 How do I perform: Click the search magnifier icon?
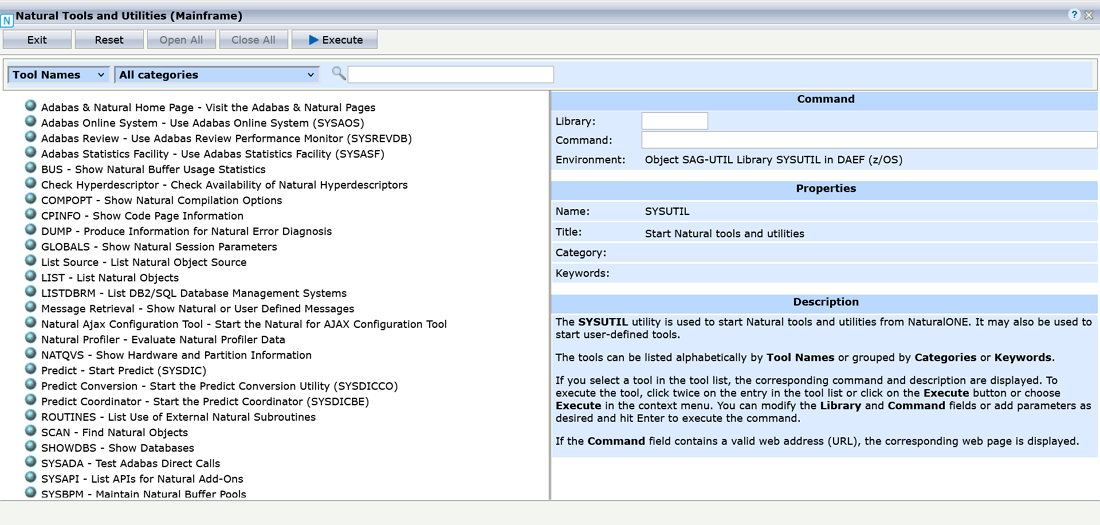[x=339, y=73]
